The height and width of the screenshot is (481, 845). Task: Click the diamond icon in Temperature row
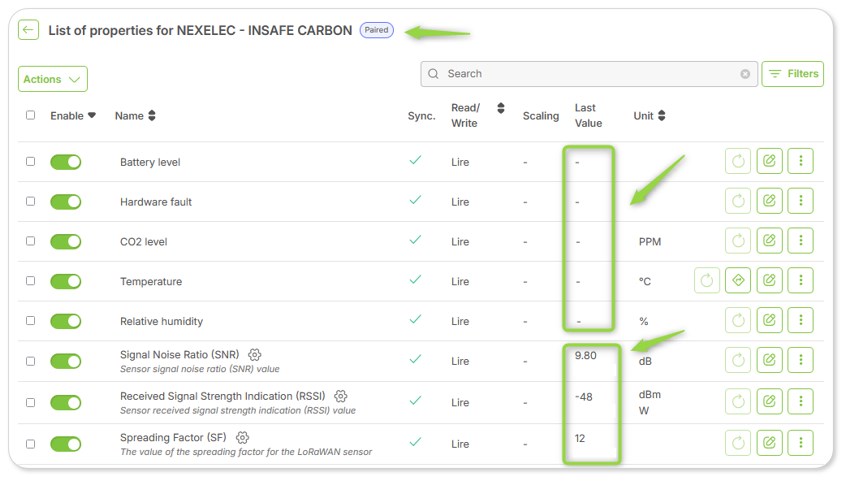(738, 281)
